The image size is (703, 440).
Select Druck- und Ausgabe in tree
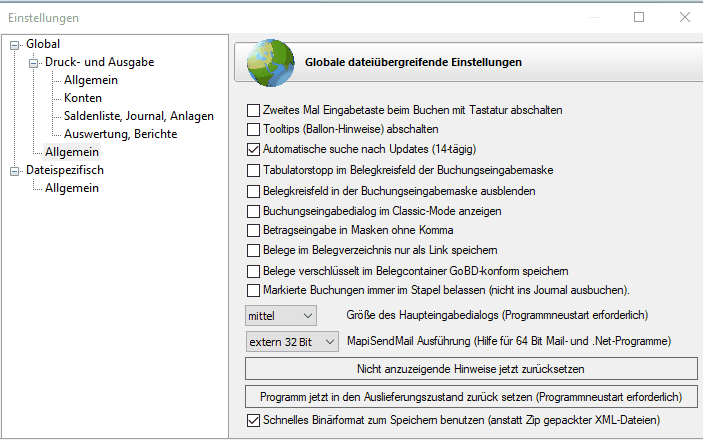[x=100, y=62]
